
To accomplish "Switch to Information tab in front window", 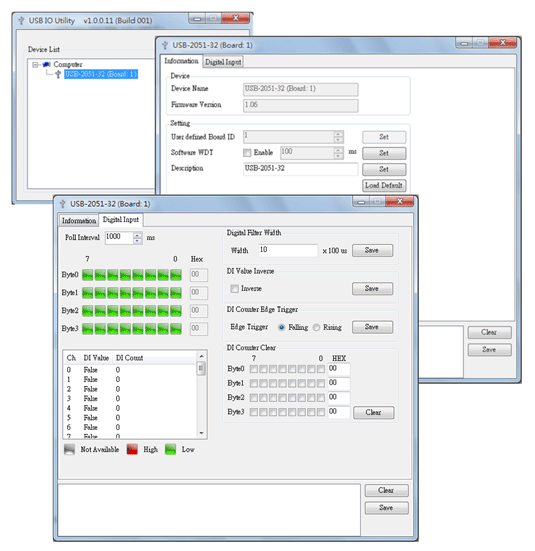I will point(79,221).
